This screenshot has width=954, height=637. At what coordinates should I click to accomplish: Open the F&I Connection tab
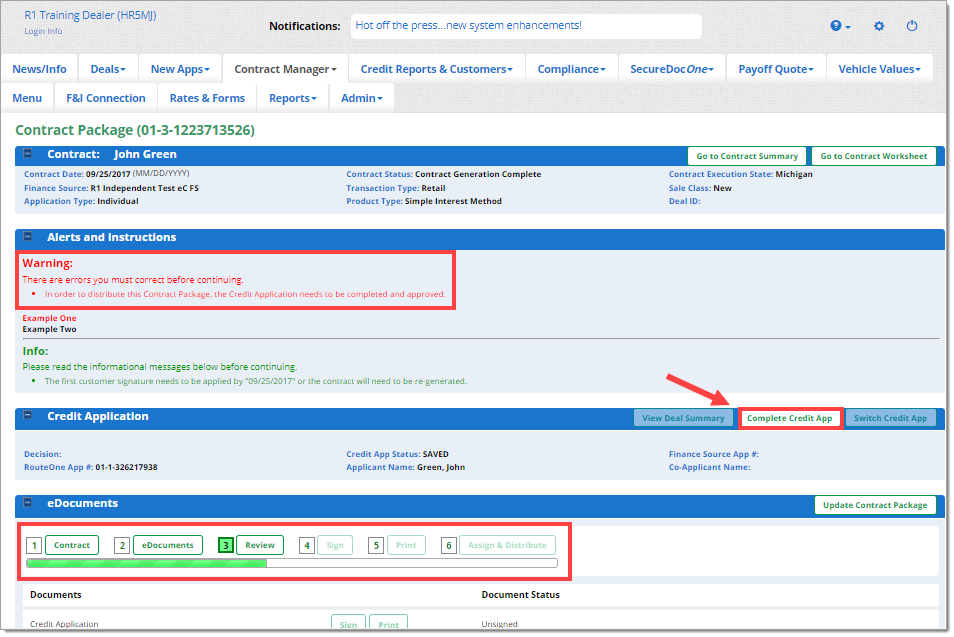(106, 98)
